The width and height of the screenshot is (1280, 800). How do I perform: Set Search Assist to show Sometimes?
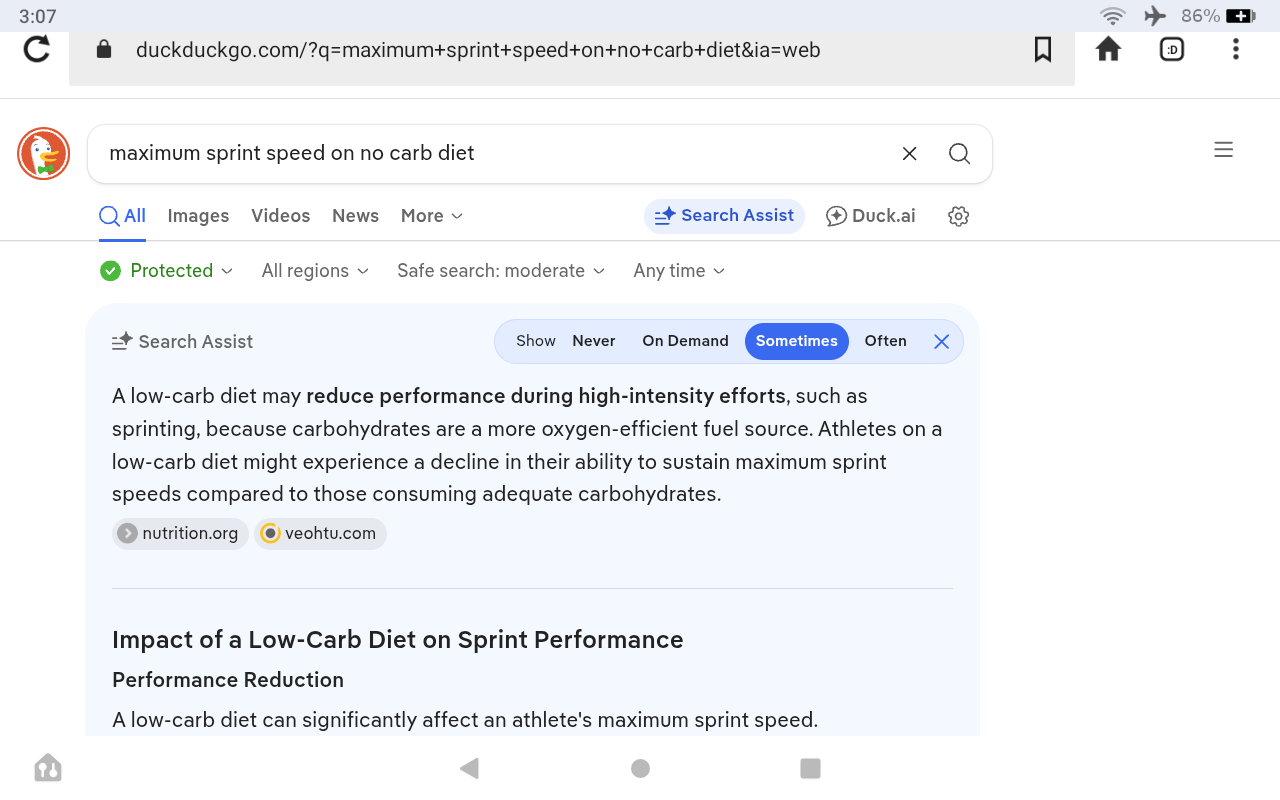[797, 341]
